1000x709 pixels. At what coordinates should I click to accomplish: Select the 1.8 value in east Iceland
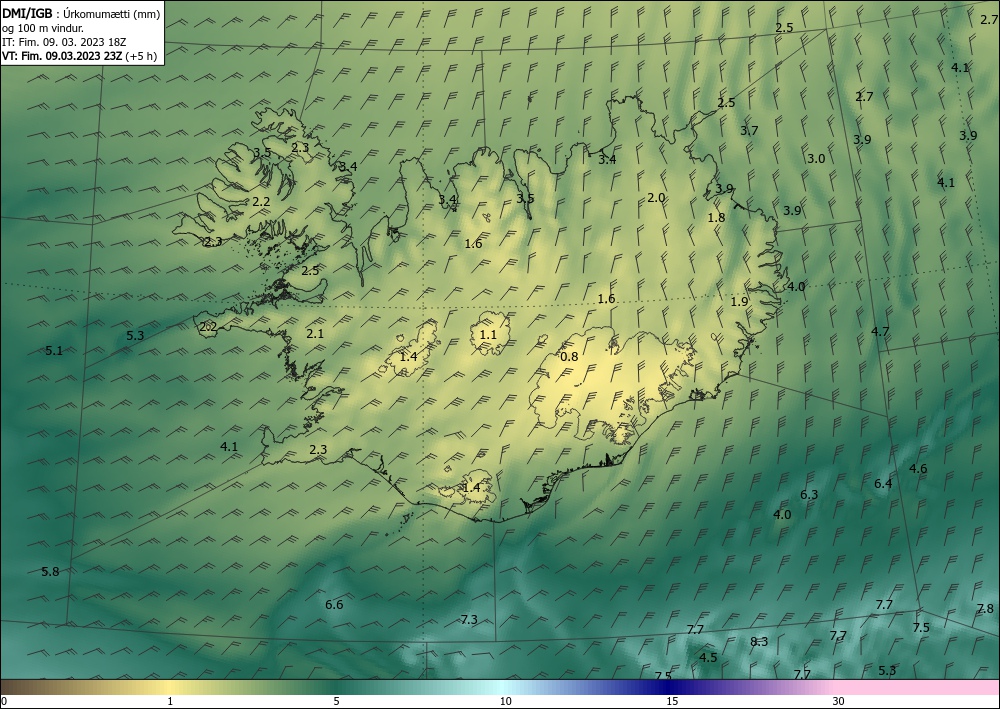(x=716, y=217)
